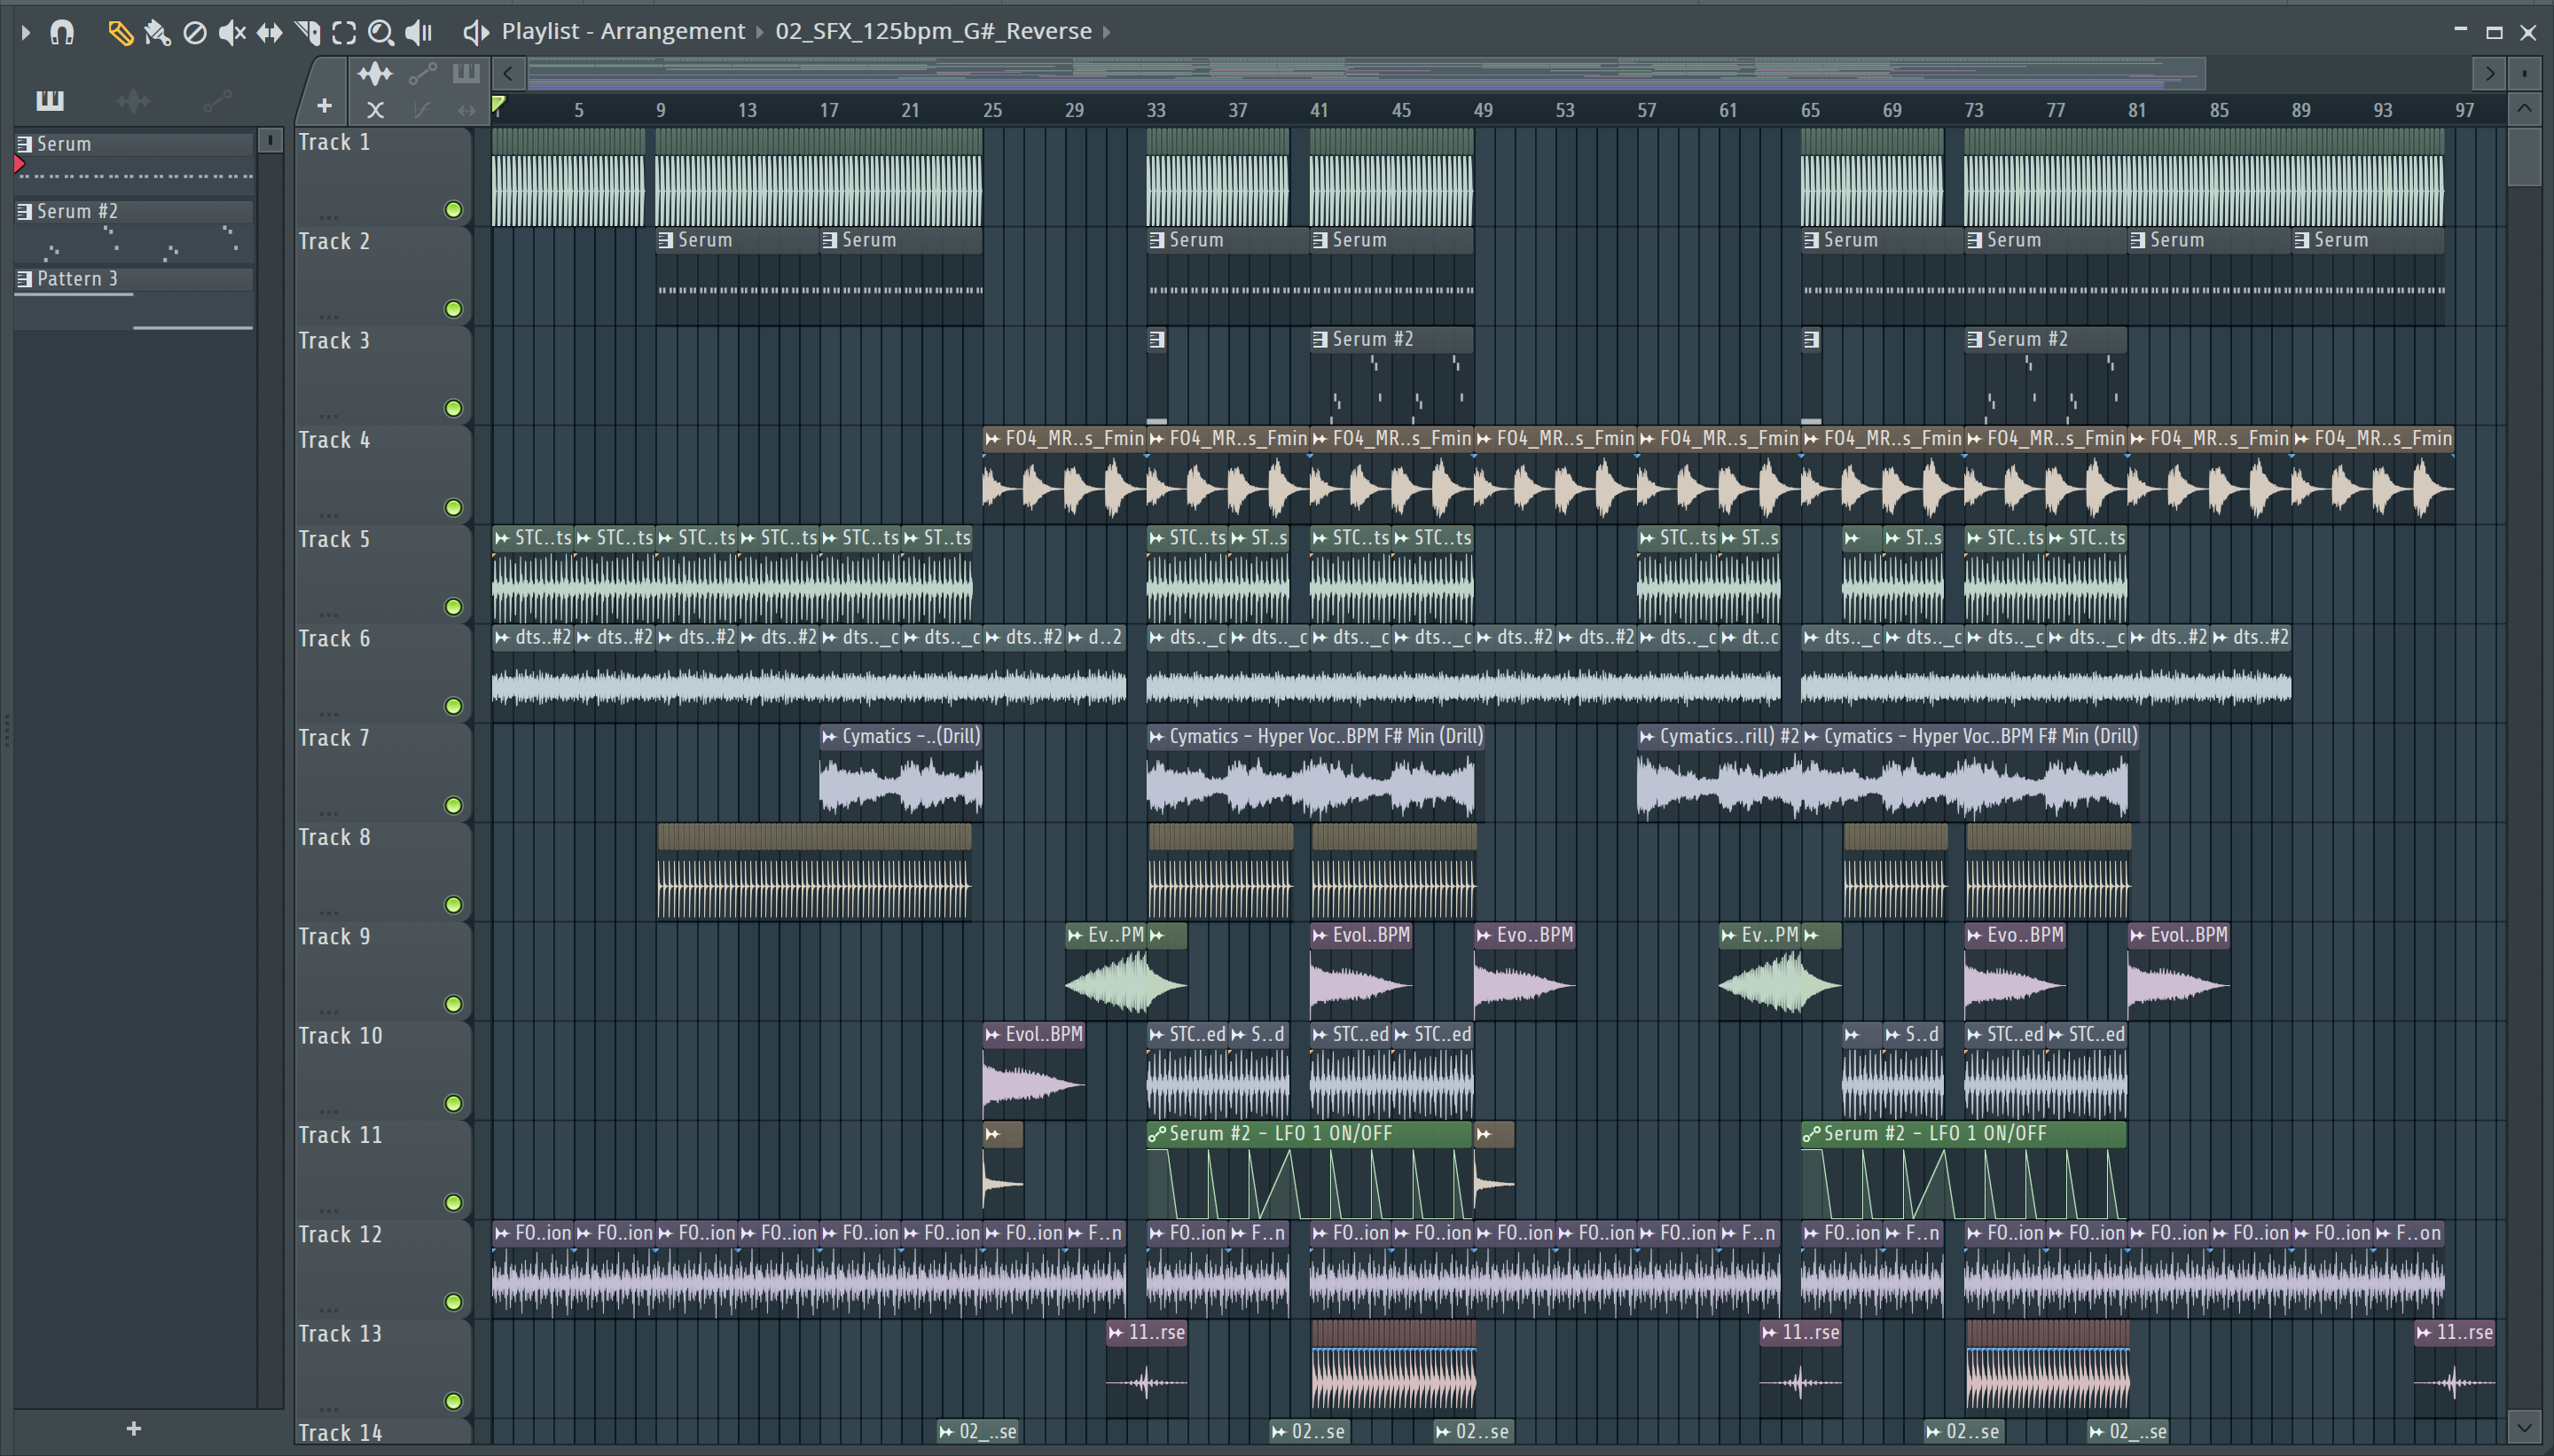Viewport: 2554px width, 1456px height.
Task: Click the vertical scrollbar thumb
Action: [2524, 156]
